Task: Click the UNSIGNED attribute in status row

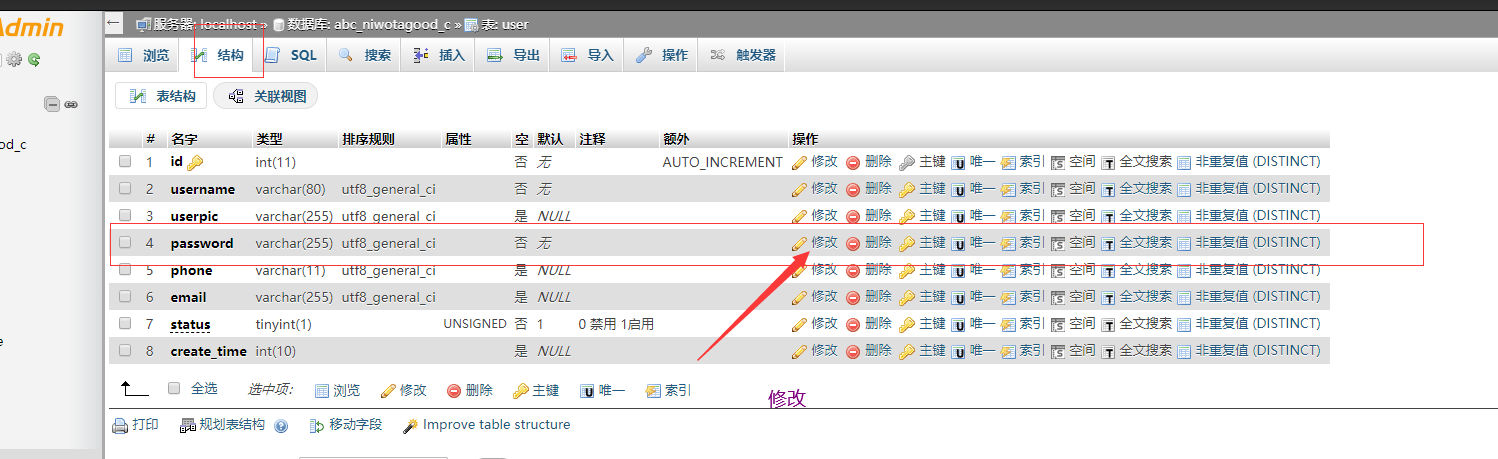Action: [x=475, y=324]
